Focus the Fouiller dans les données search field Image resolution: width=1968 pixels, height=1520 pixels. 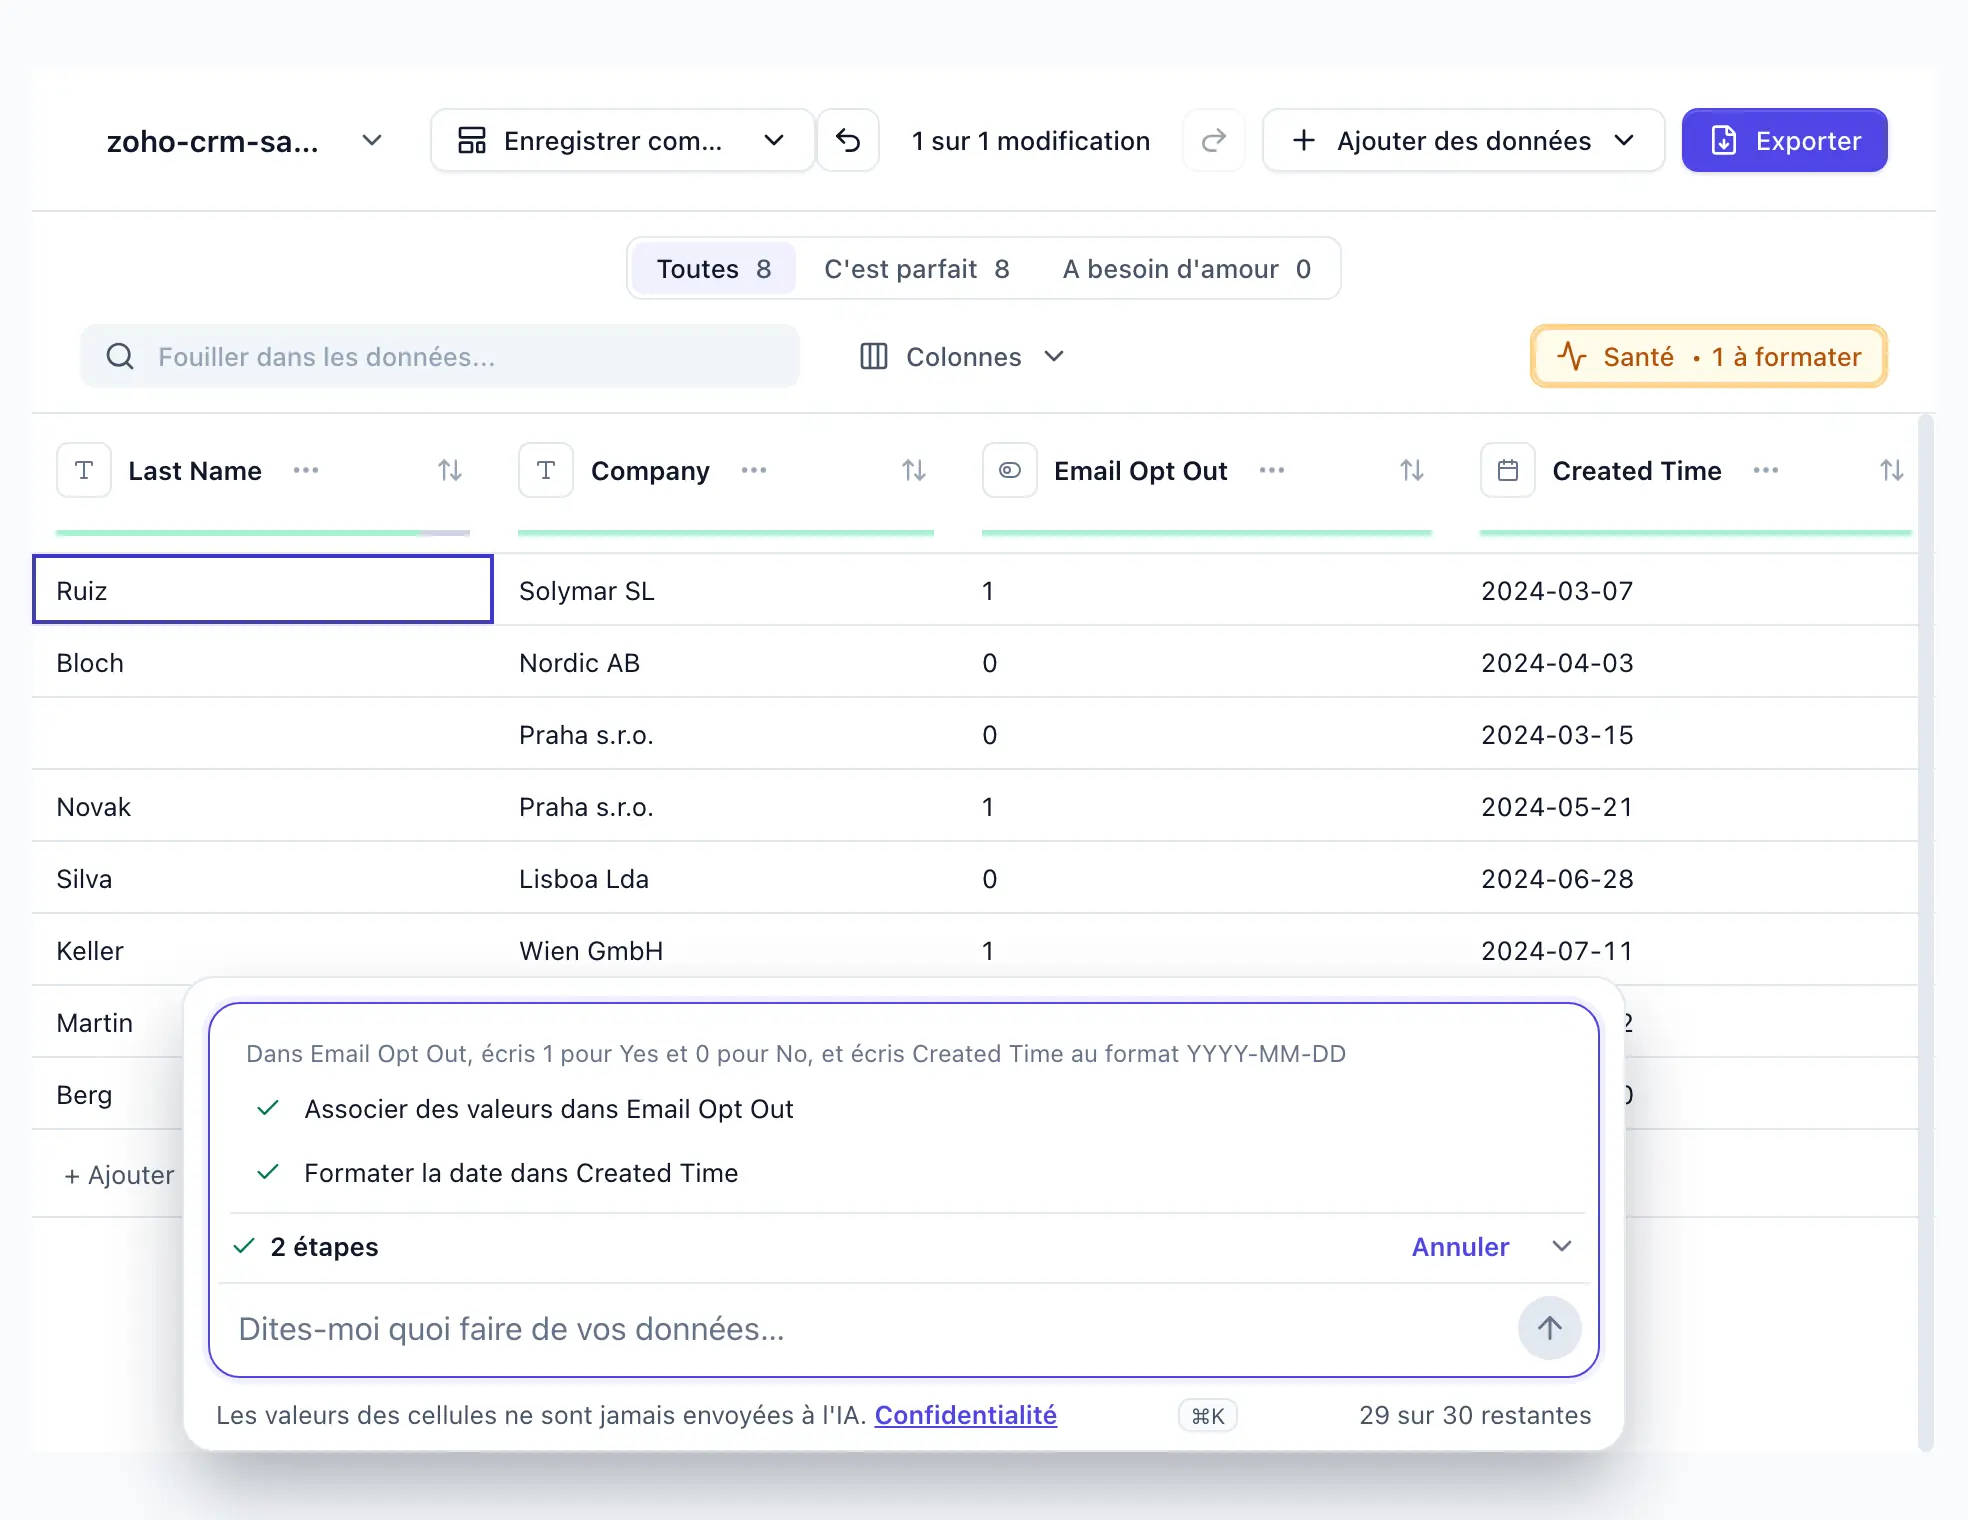(x=440, y=356)
